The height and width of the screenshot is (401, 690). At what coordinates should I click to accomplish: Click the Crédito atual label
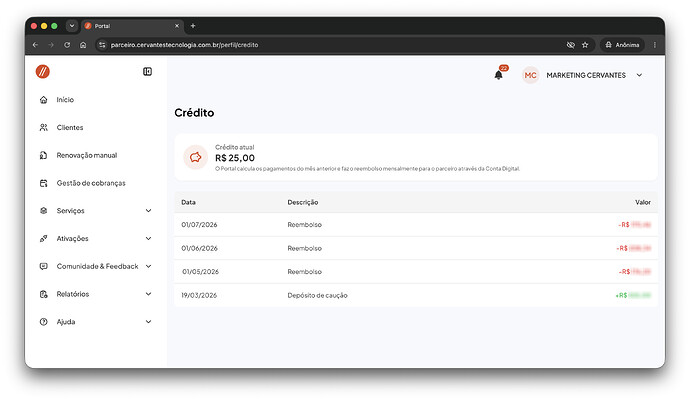pyautogui.click(x=235, y=147)
